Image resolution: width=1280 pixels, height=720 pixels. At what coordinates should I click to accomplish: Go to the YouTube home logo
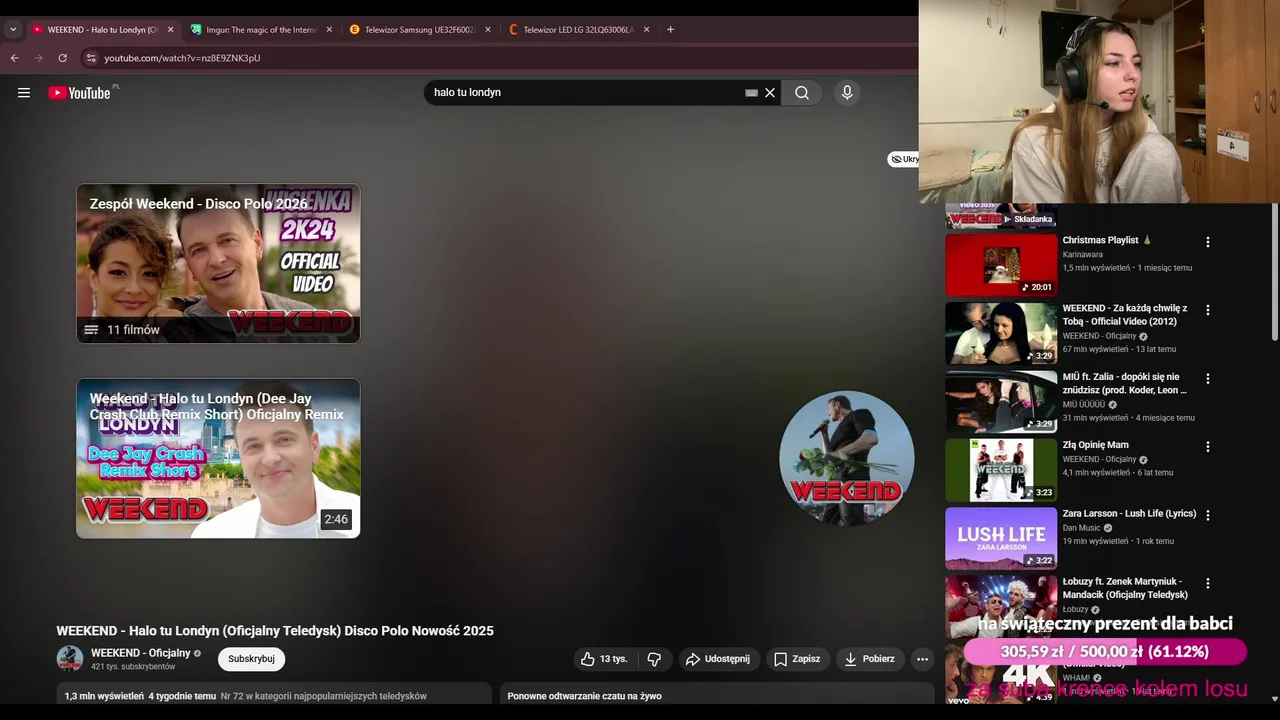(79, 93)
